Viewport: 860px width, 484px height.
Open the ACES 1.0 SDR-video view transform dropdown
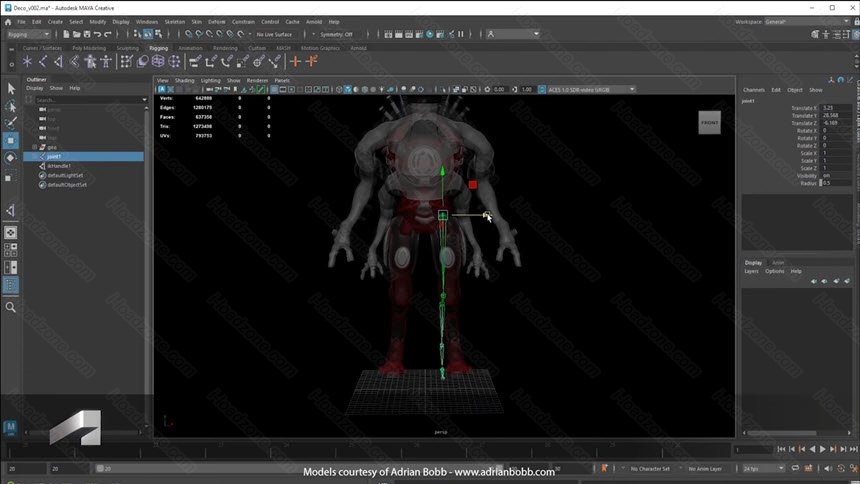(591, 89)
